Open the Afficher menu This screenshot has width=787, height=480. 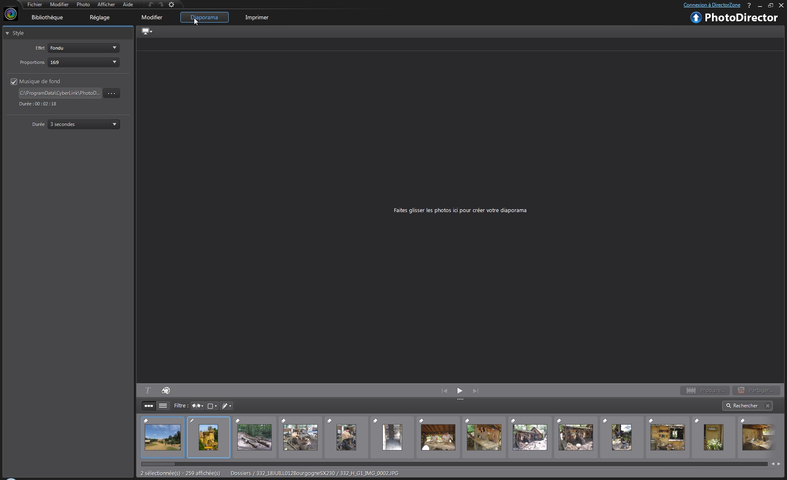pos(106,4)
